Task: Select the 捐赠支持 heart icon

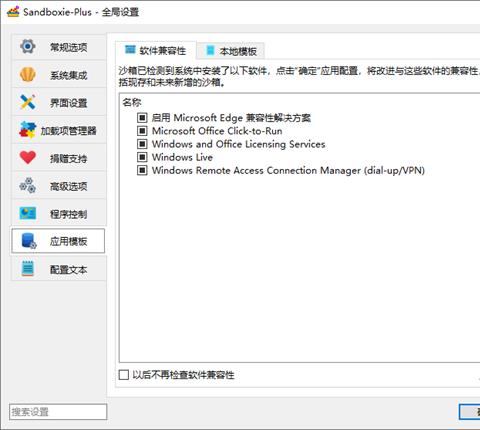Action: [28, 157]
